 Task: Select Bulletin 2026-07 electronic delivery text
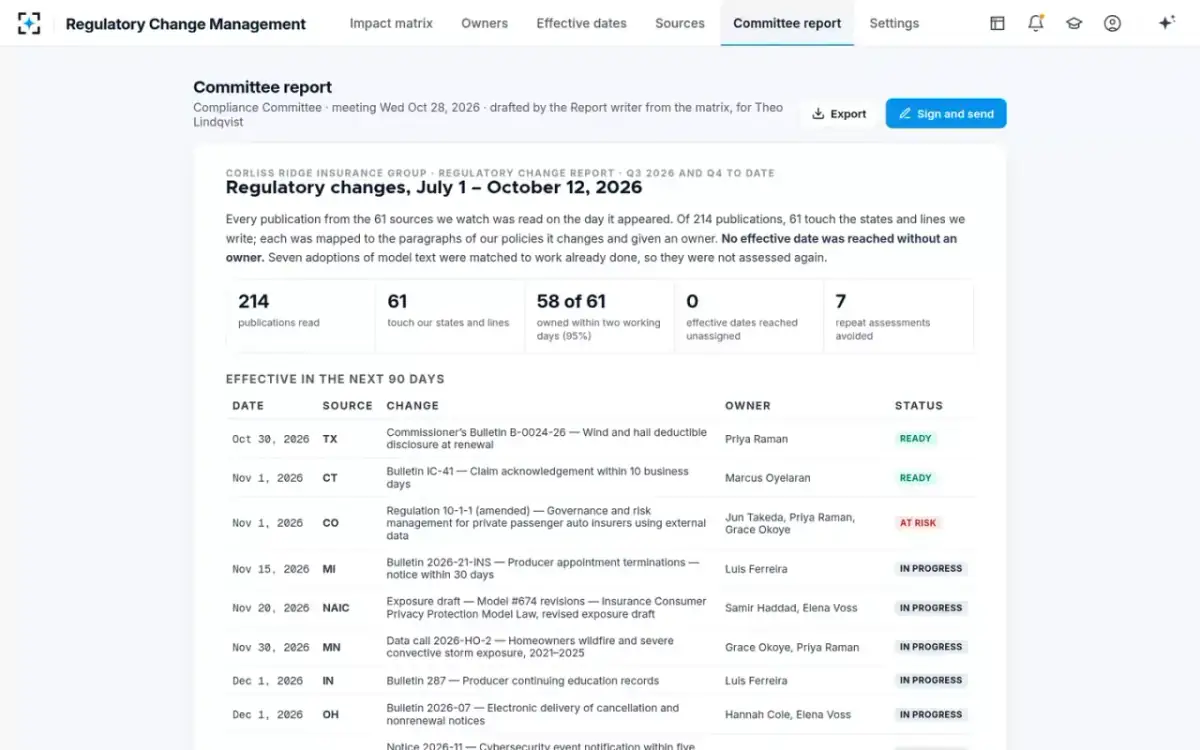point(533,714)
